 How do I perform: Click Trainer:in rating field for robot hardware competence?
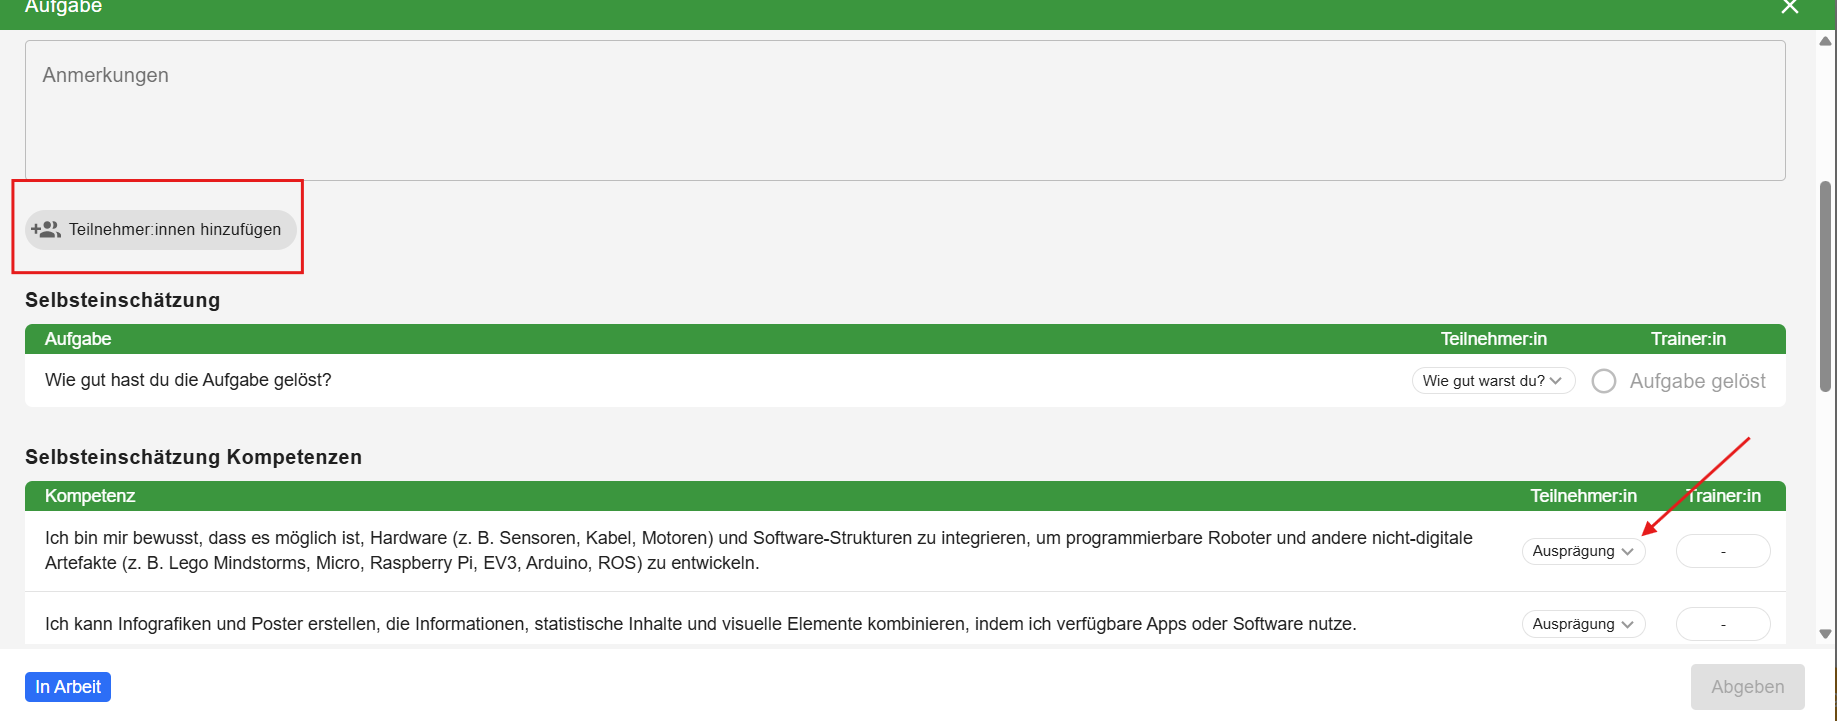coord(1722,551)
